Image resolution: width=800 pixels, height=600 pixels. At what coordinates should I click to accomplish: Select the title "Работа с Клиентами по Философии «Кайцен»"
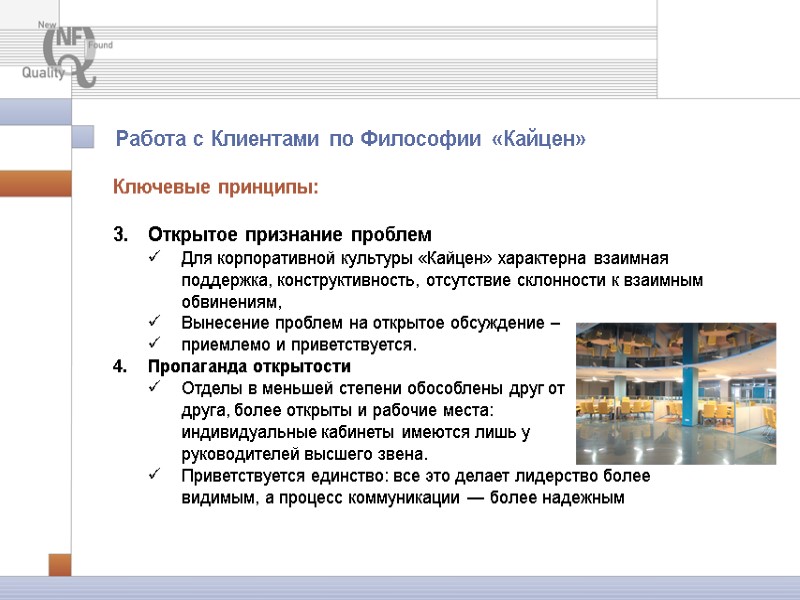(x=352, y=139)
